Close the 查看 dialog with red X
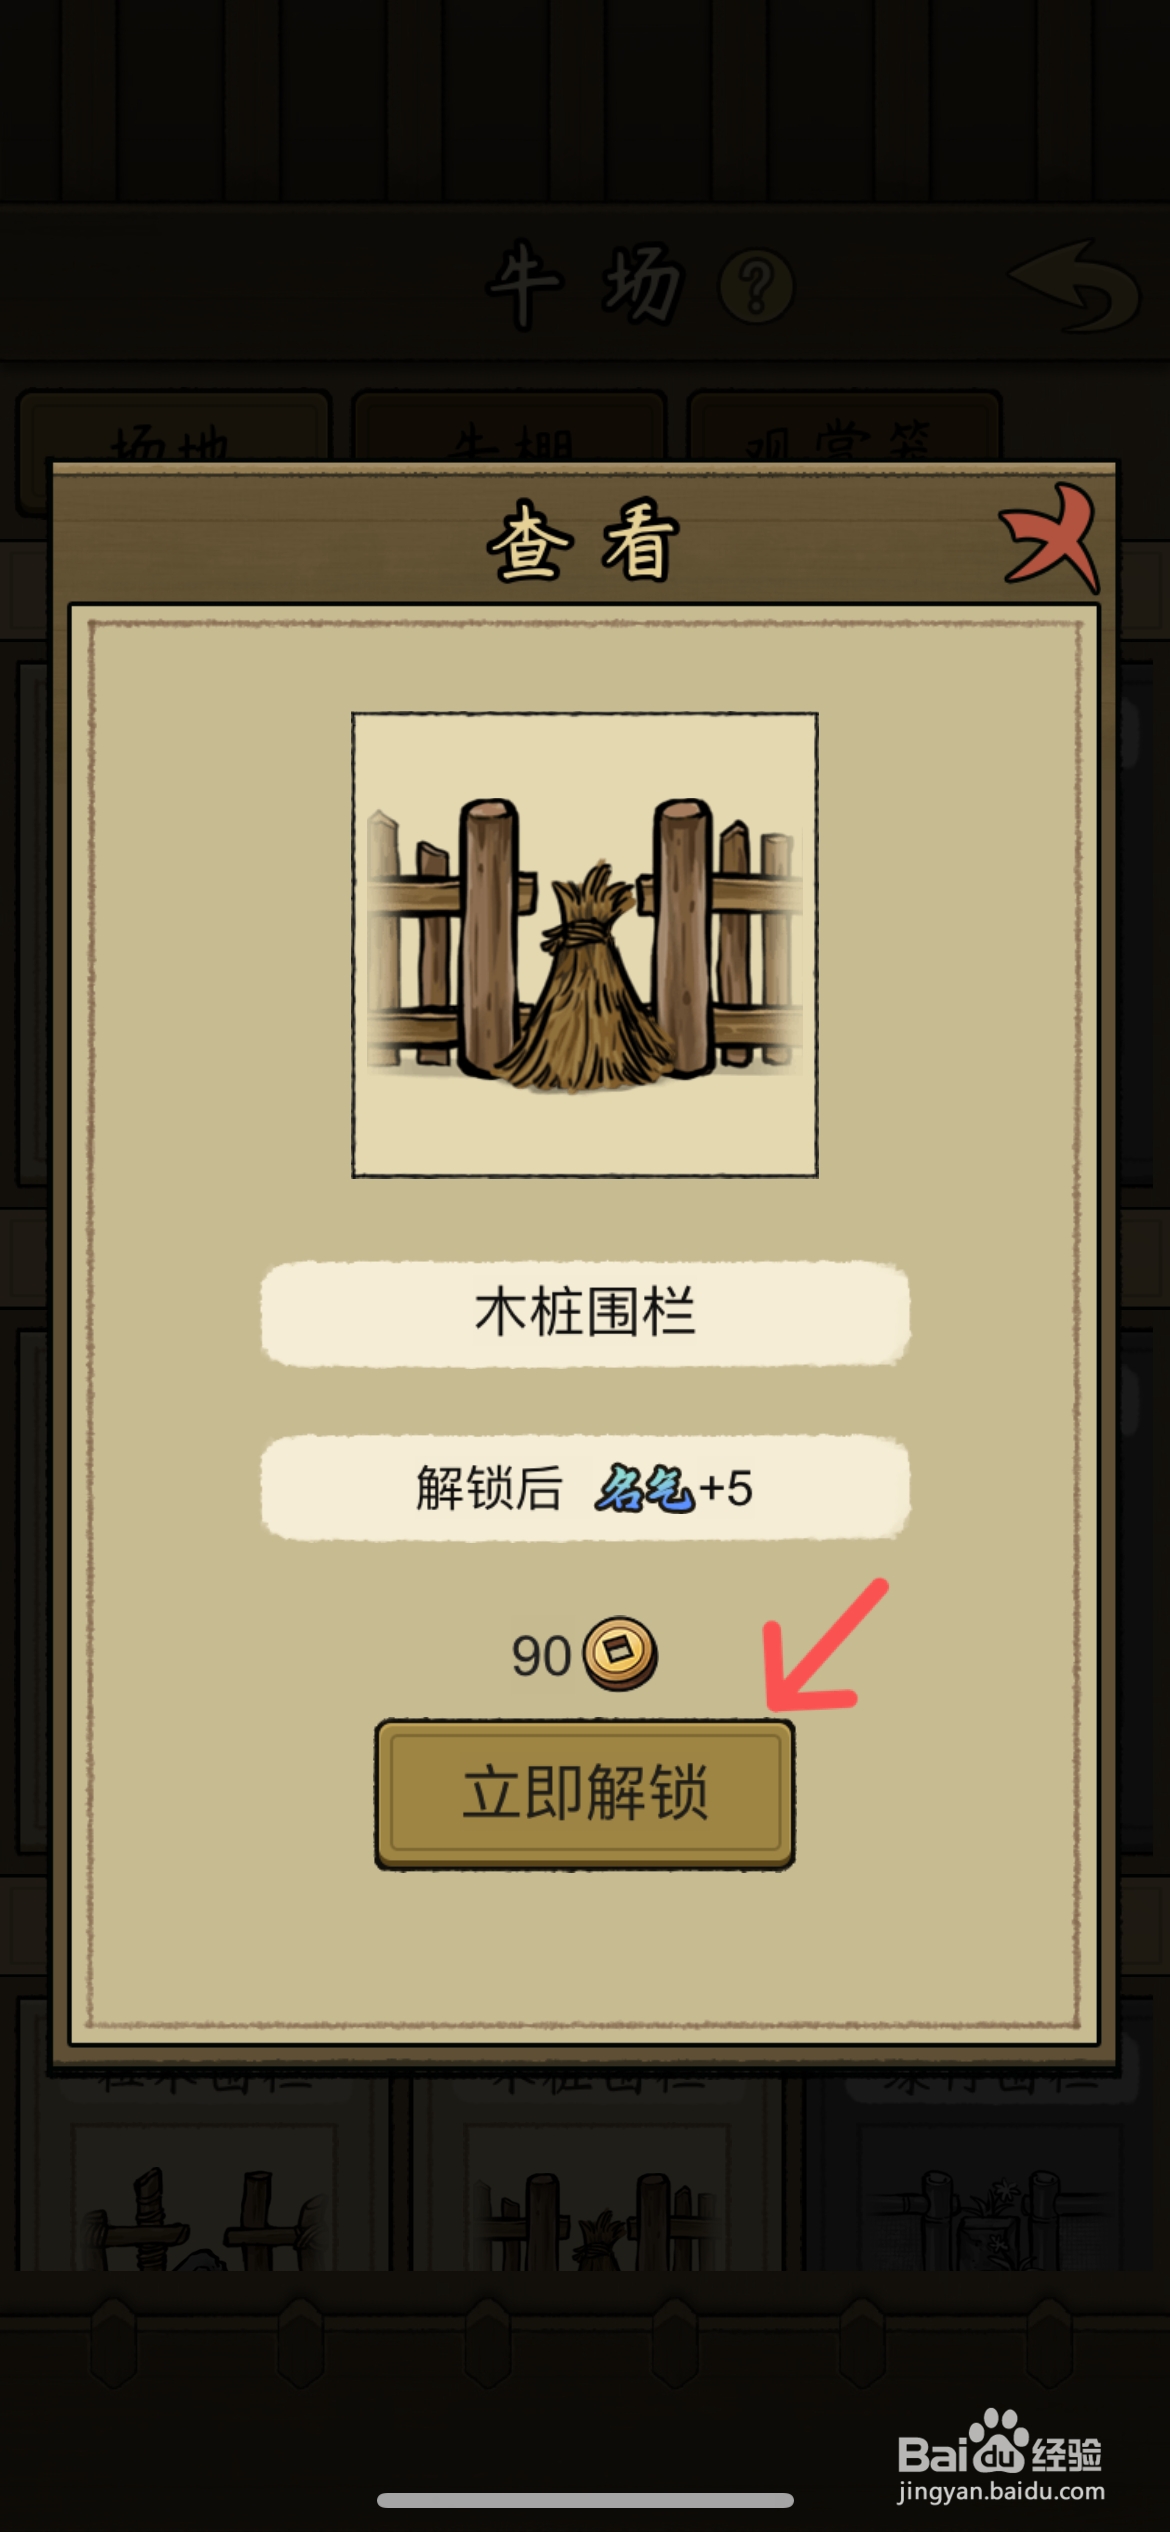This screenshot has height=2532, width=1170. pyautogui.click(x=1050, y=536)
